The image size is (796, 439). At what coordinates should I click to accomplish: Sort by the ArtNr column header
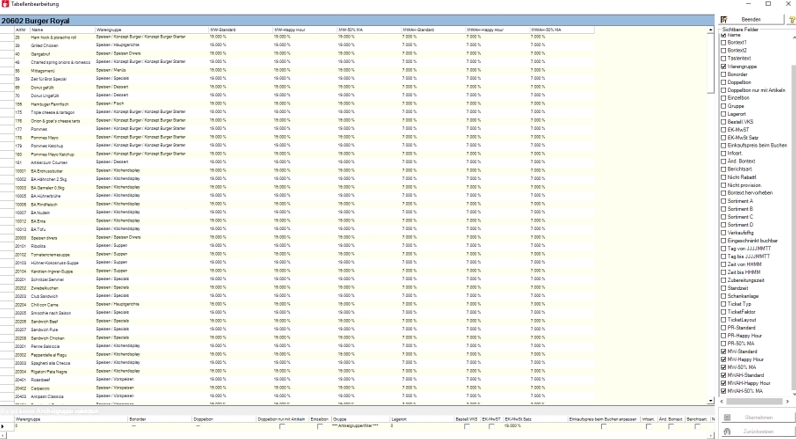(x=19, y=30)
